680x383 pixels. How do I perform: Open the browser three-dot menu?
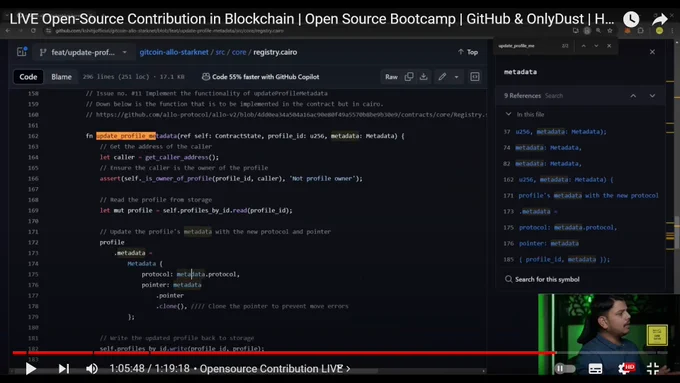[x=673, y=30]
